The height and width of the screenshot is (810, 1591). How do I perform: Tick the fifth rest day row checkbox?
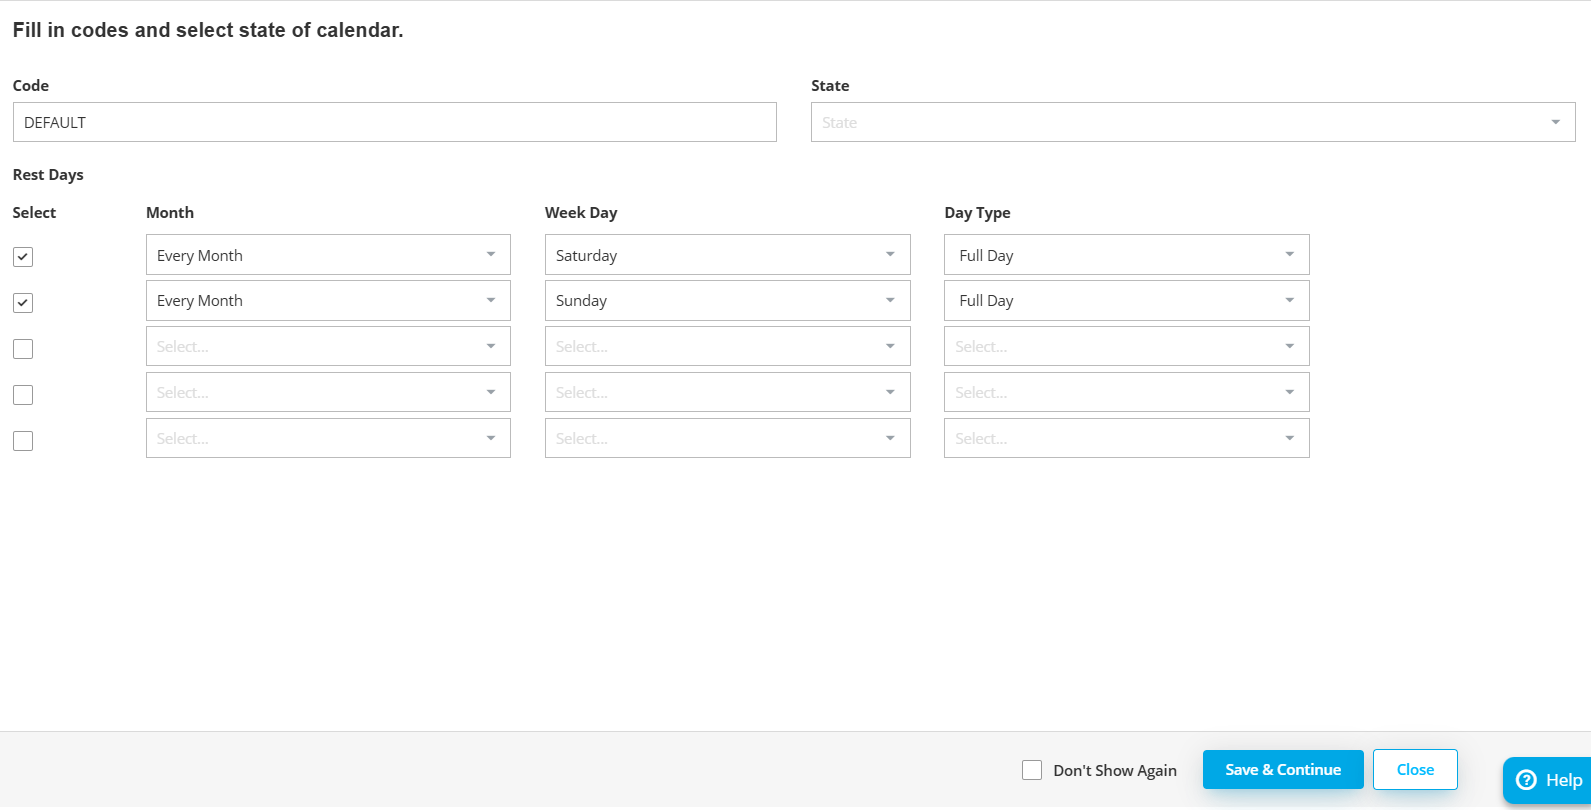pyautogui.click(x=23, y=441)
